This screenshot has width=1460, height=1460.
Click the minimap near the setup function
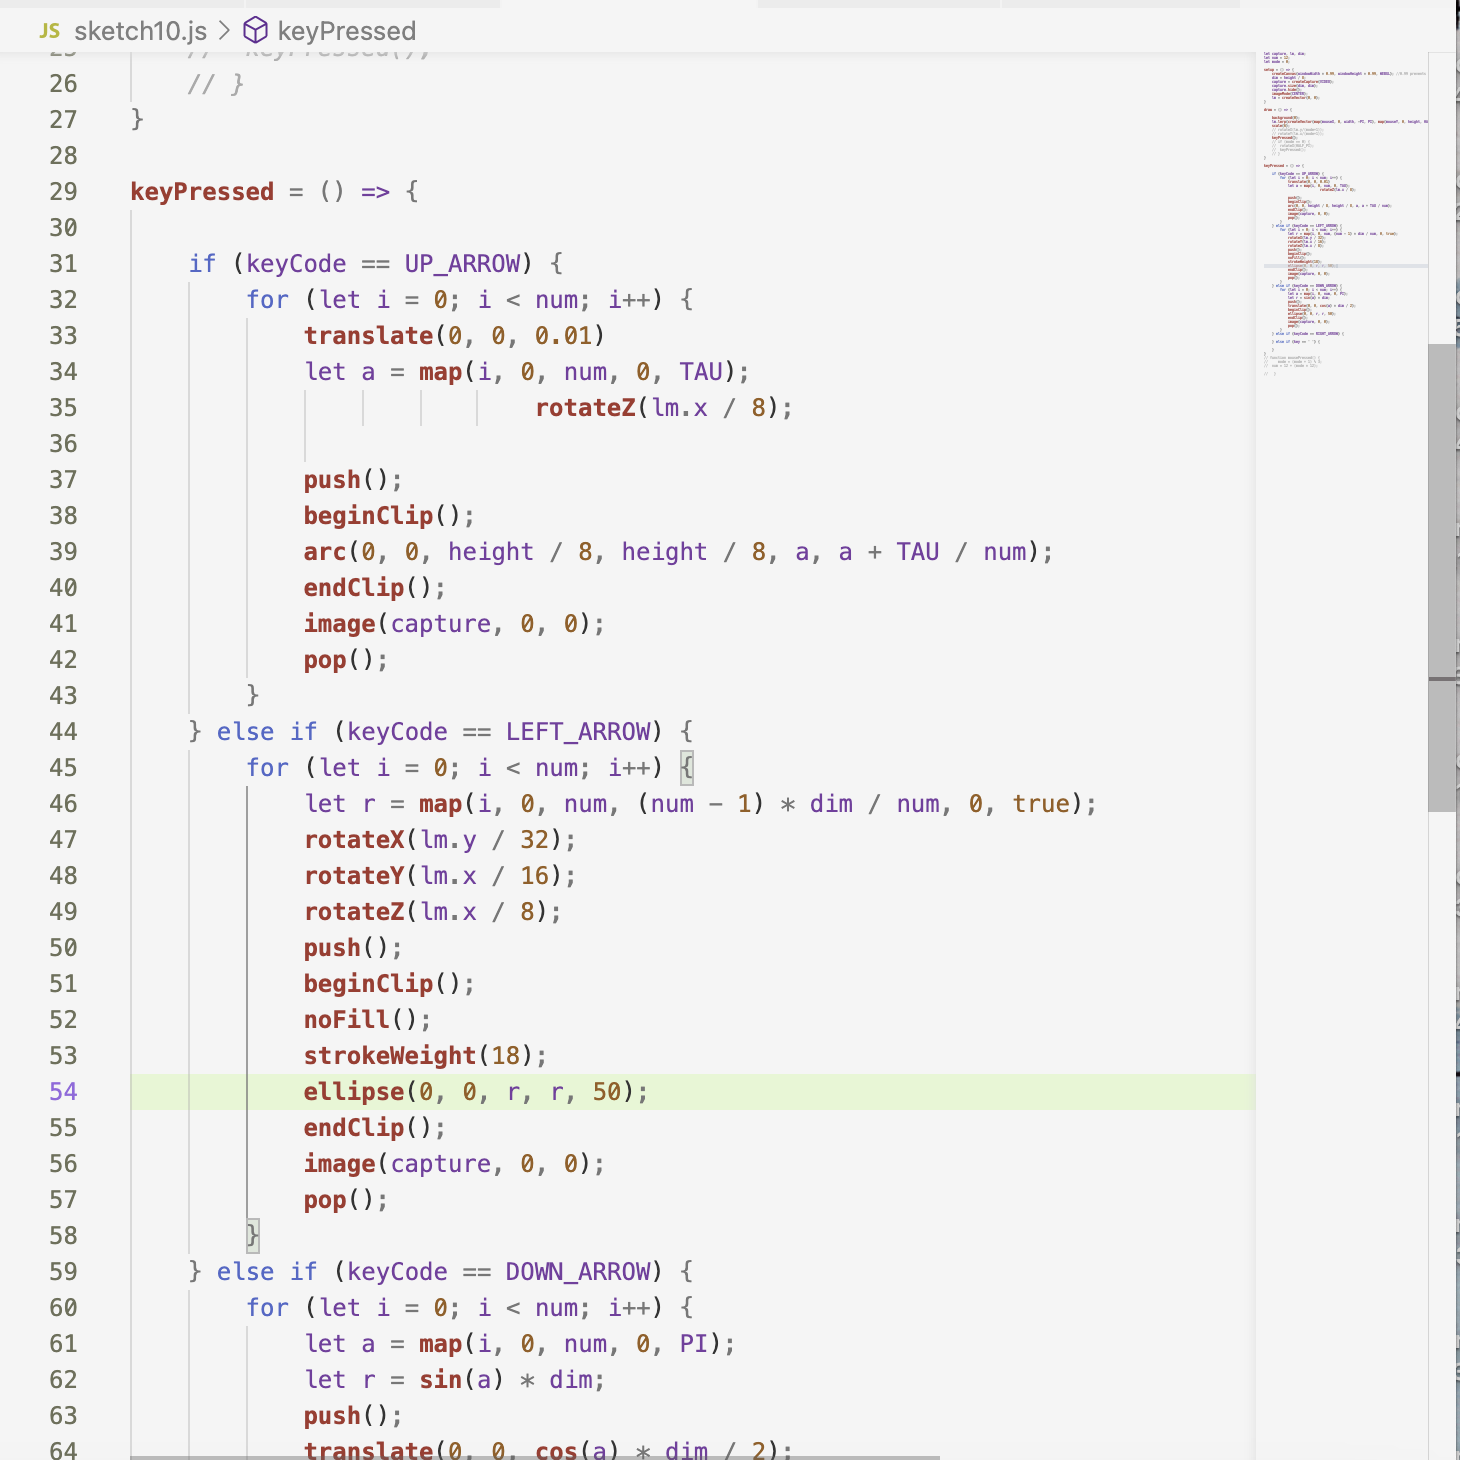click(x=1290, y=68)
